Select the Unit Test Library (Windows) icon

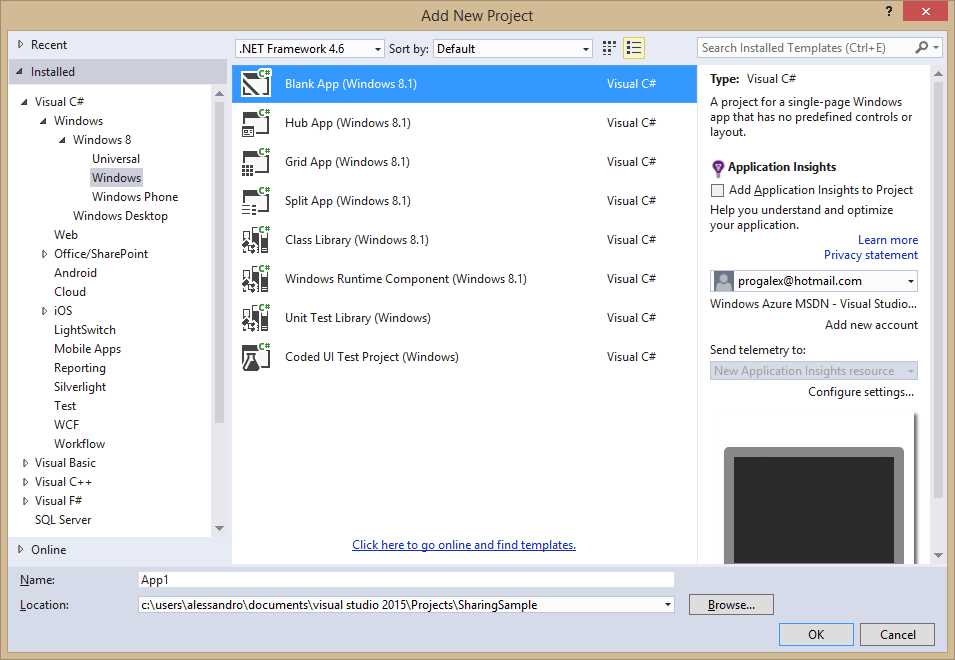[x=256, y=317]
